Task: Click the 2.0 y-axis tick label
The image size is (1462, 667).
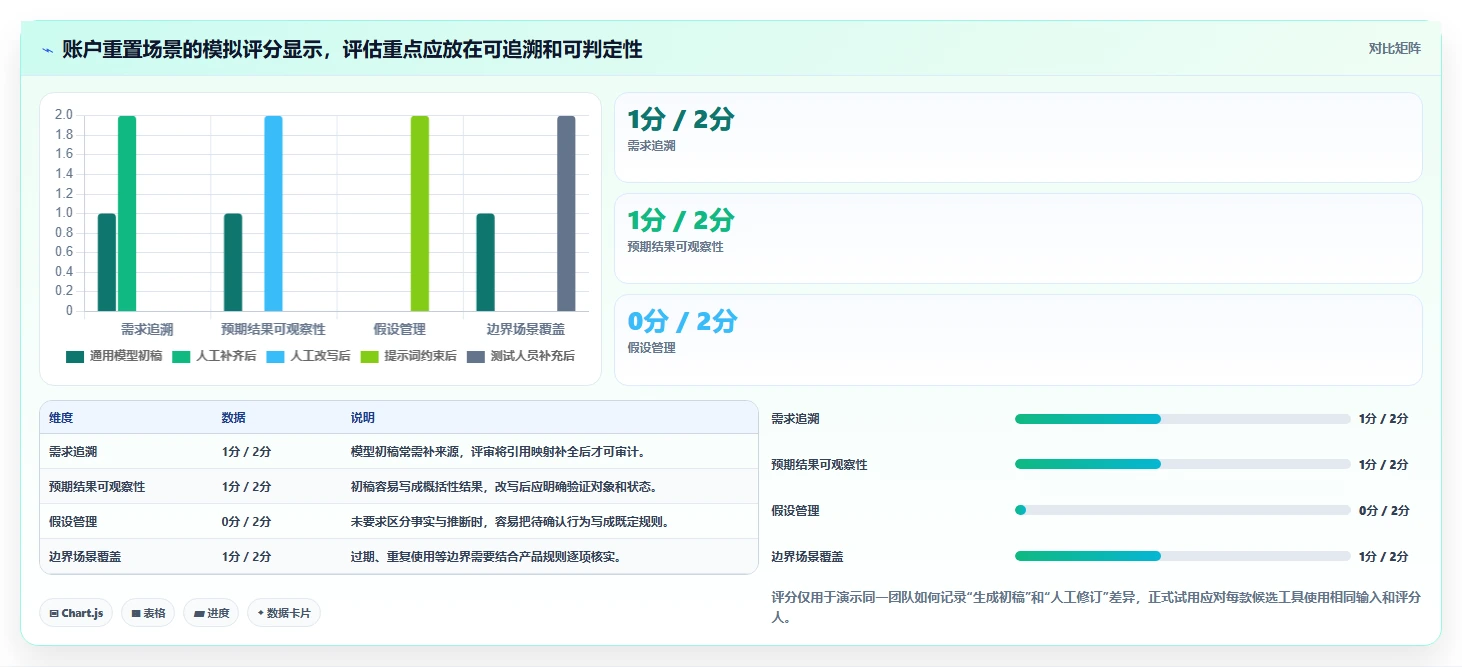Action: click(x=64, y=115)
